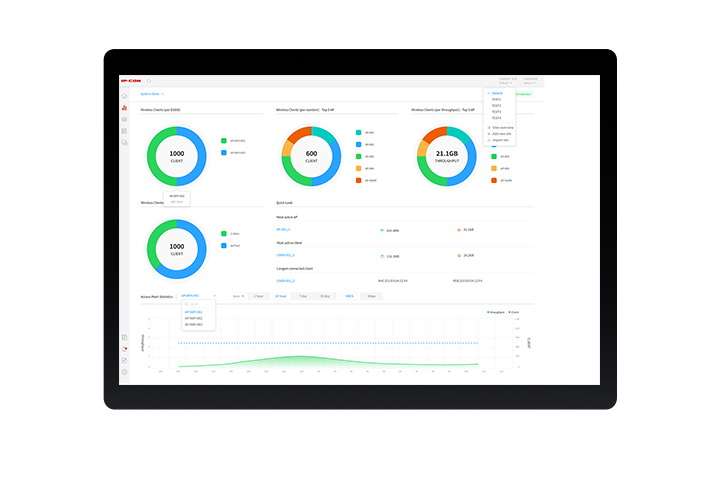Click the orange-red swatch in per-number Top 5 legend

click(359, 181)
